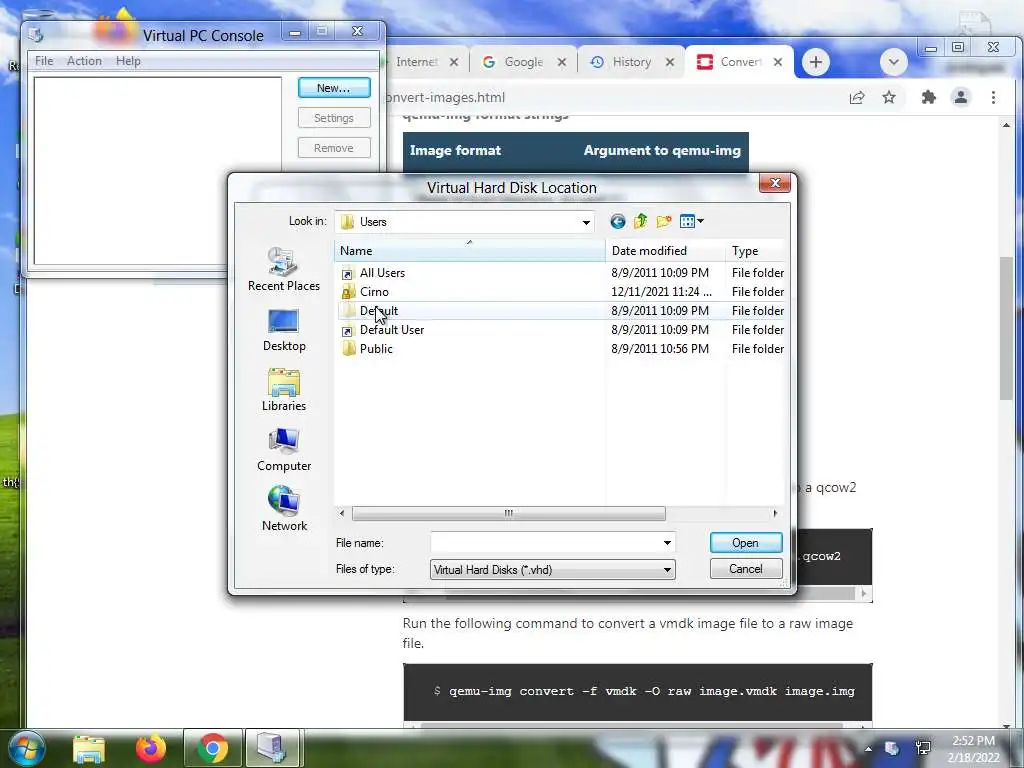
Task: Switch to the Google tab in Chrome
Action: click(522, 62)
